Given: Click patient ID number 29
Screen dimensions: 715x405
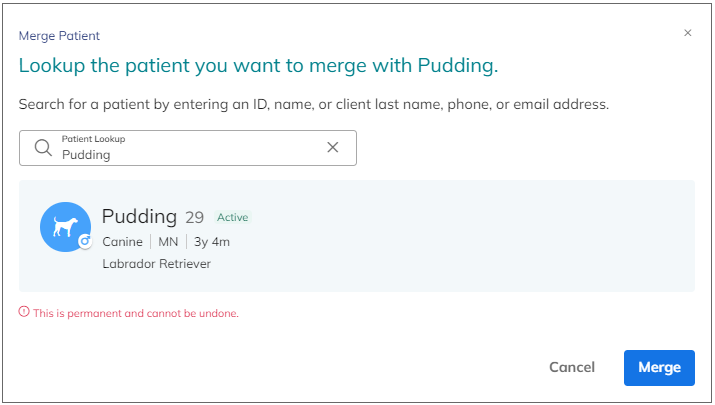Looking at the screenshot, I should (x=194, y=218).
